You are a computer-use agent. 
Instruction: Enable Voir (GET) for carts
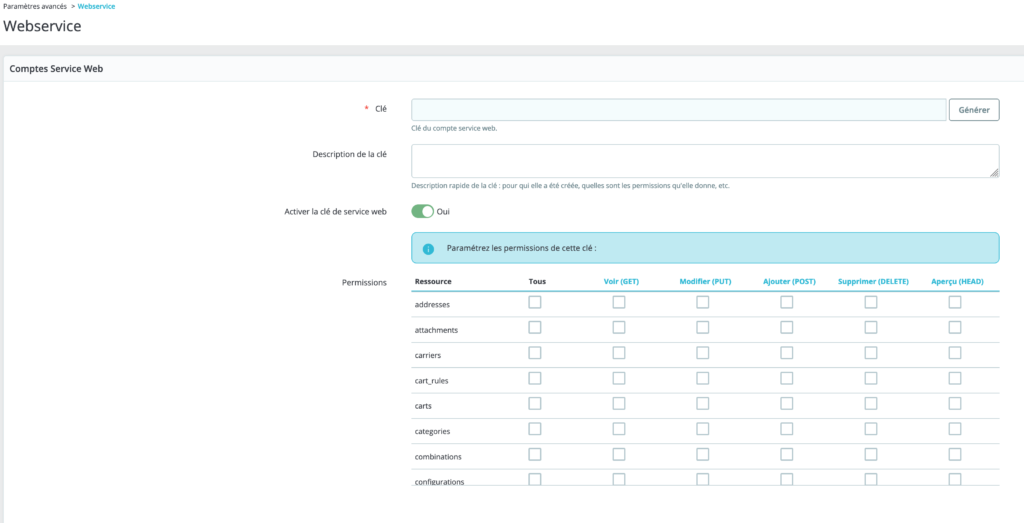click(618, 404)
